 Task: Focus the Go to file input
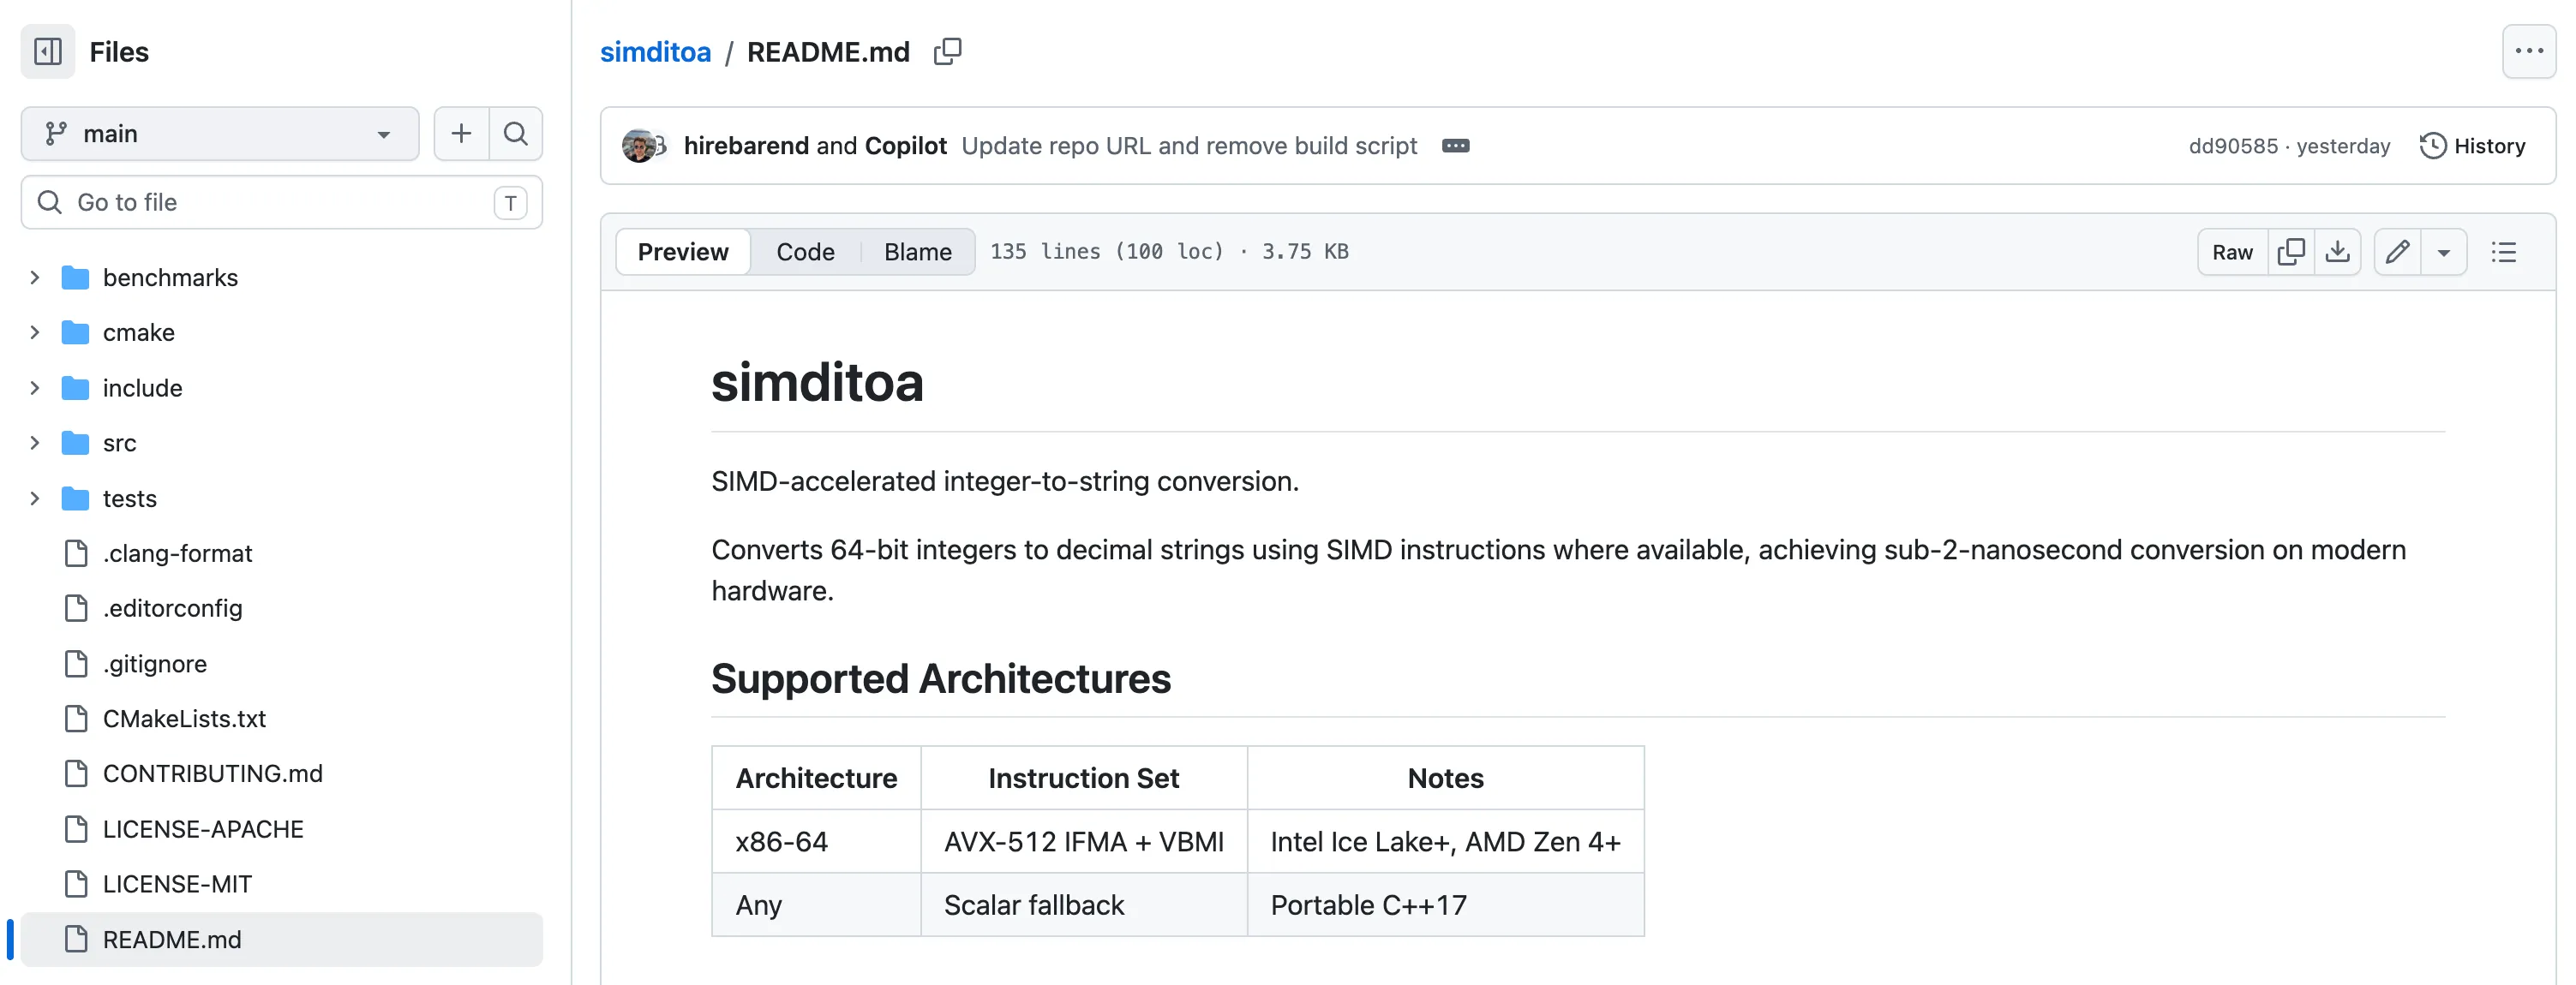click(282, 202)
